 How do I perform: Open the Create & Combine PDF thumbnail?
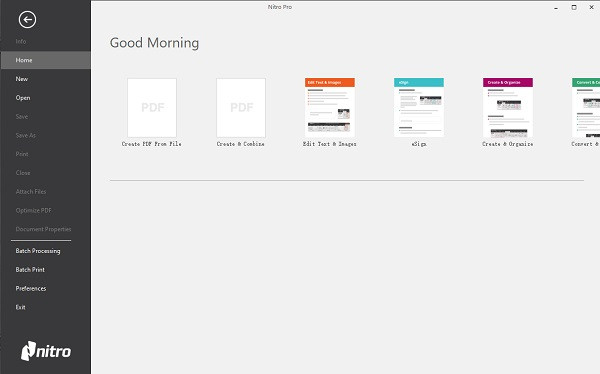[x=241, y=108]
